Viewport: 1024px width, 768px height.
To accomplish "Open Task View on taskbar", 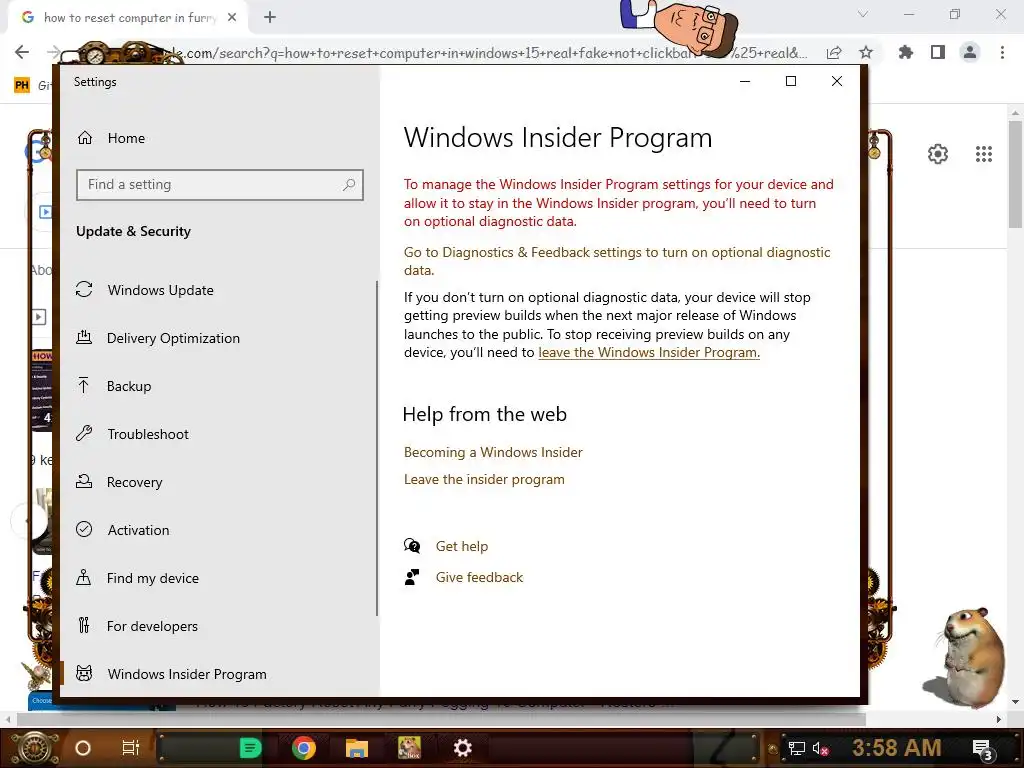I will pos(131,748).
